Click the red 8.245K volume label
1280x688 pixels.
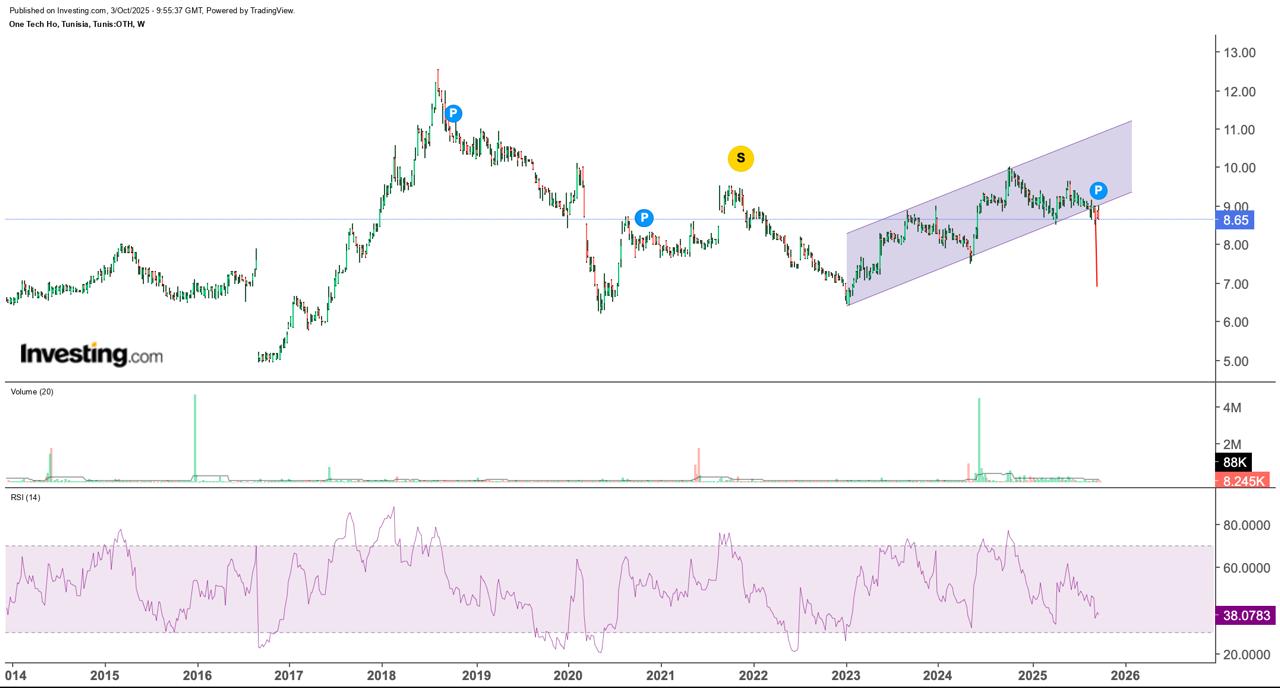click(x=1243, y=481)
